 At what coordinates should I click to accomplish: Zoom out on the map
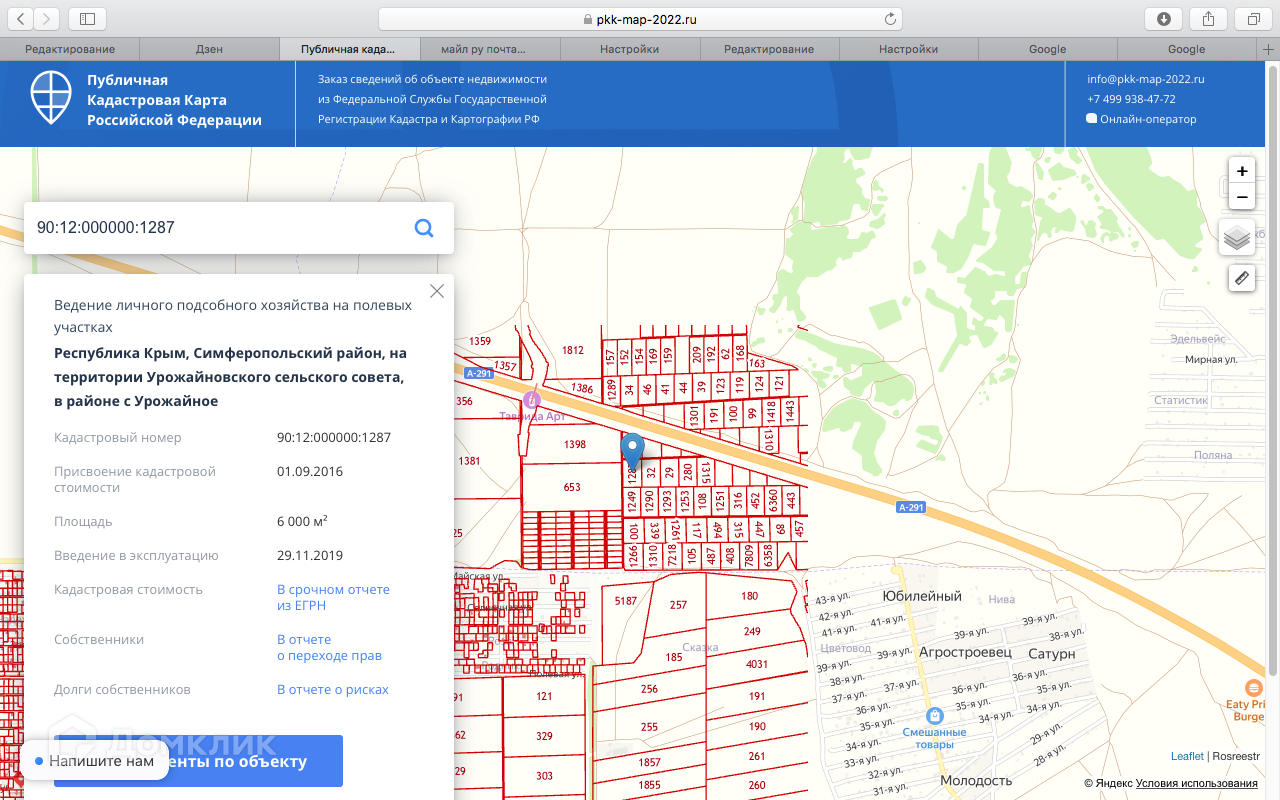point(1241,197)
